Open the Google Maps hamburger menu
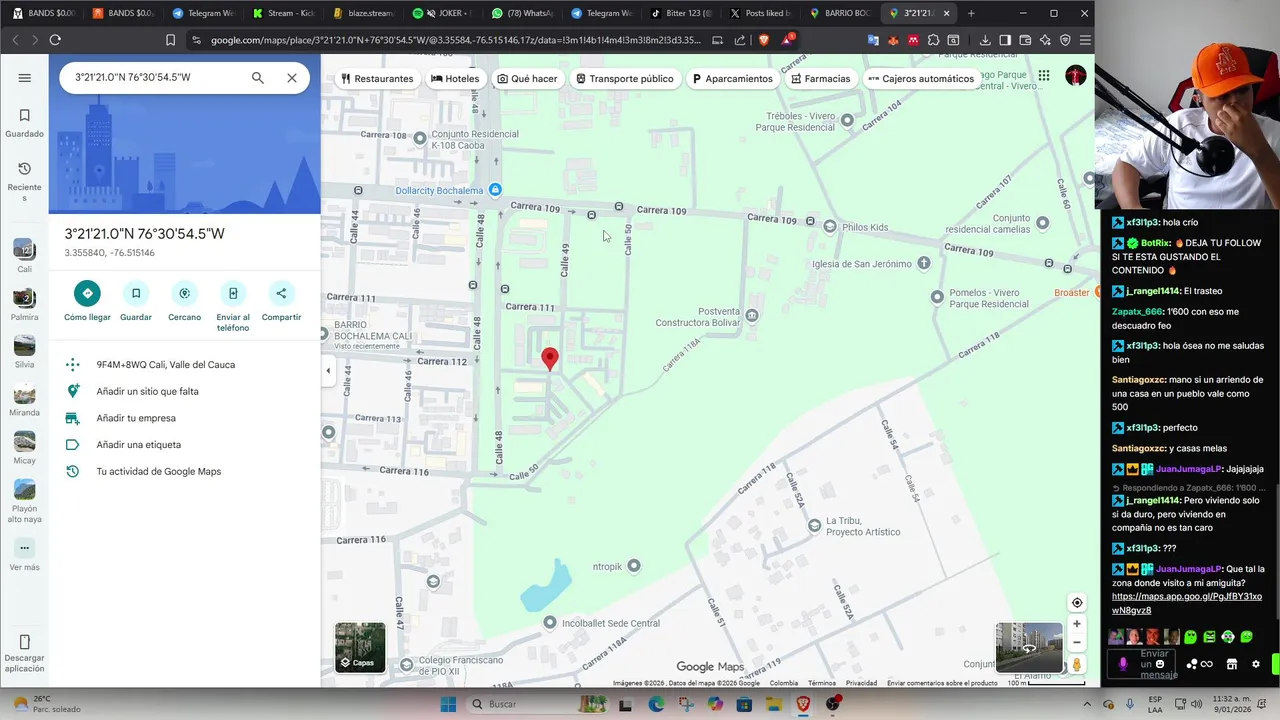This screenshot has width=1280, height=720. coord(25,78)
